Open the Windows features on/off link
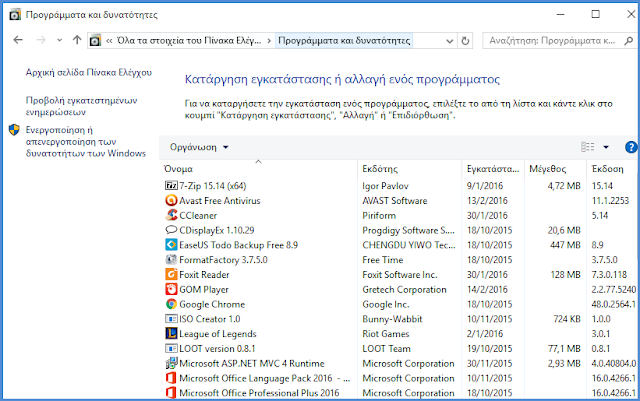Image resolution: width=640 pixels, height=401 pixels. point(86,142)
